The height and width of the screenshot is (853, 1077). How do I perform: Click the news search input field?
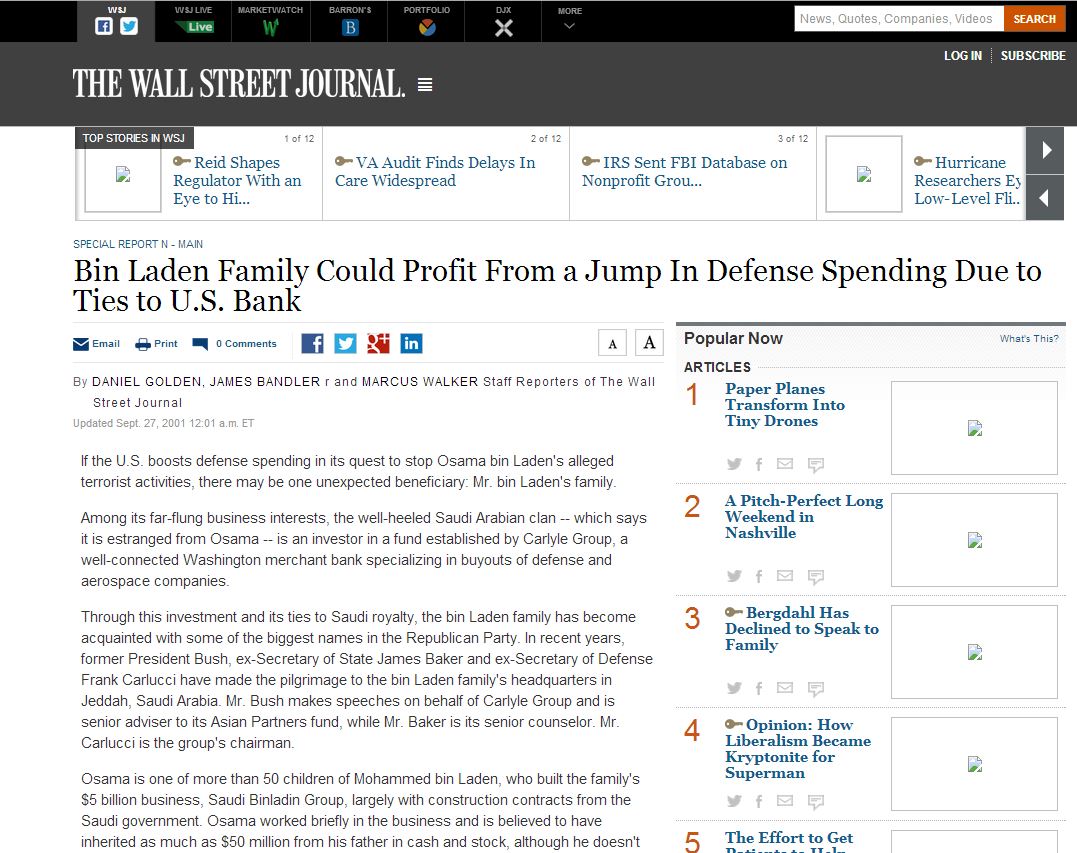899,19
